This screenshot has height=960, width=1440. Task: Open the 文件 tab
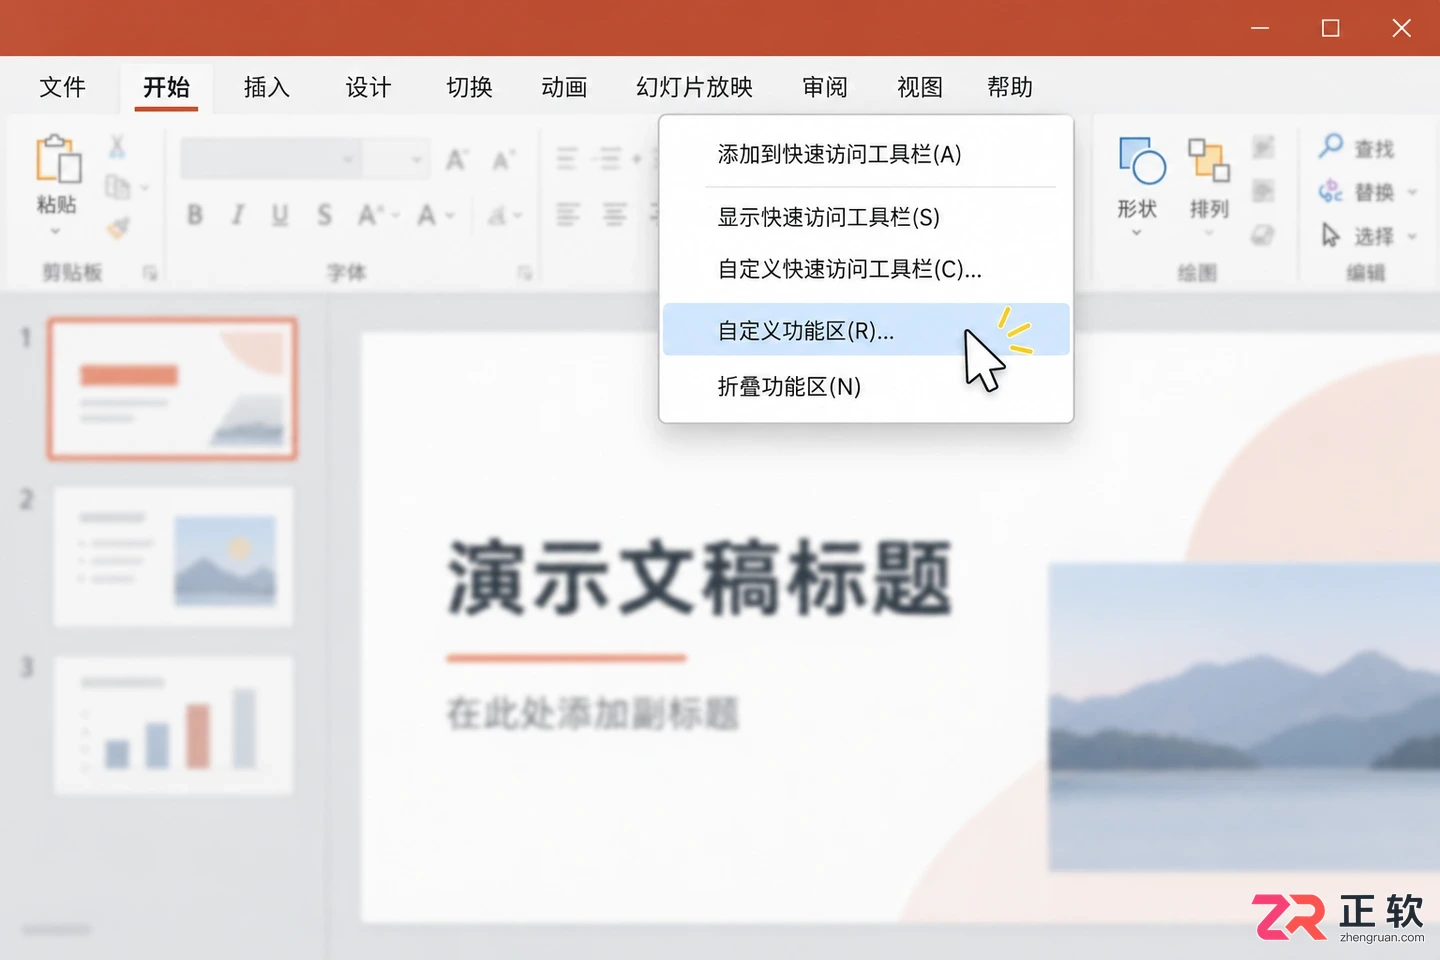click(63, 87)
